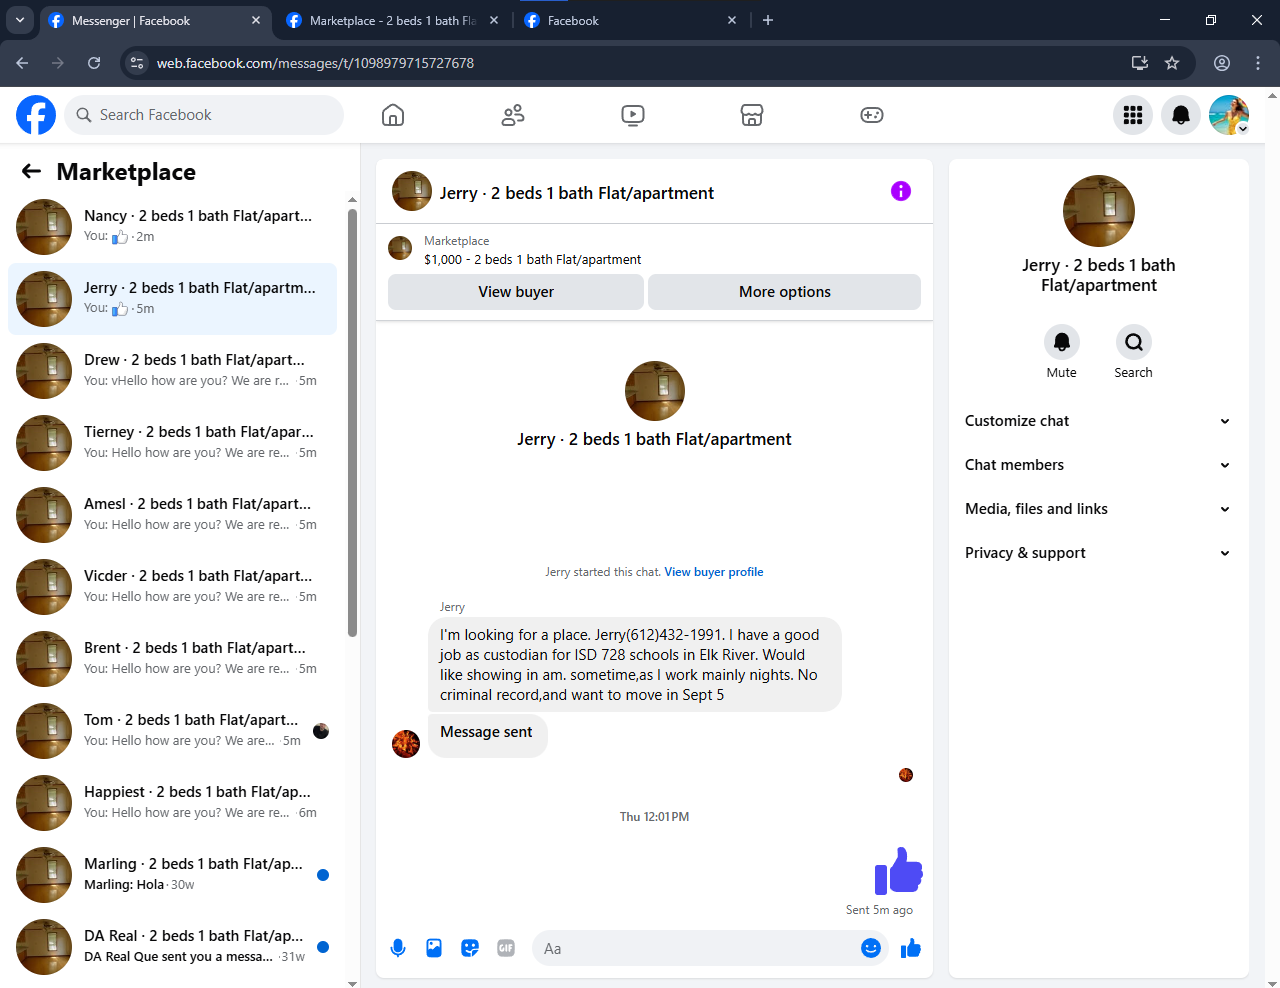Choose a sticker icon
Screen dimensions: 1280x988
(470, 948)
